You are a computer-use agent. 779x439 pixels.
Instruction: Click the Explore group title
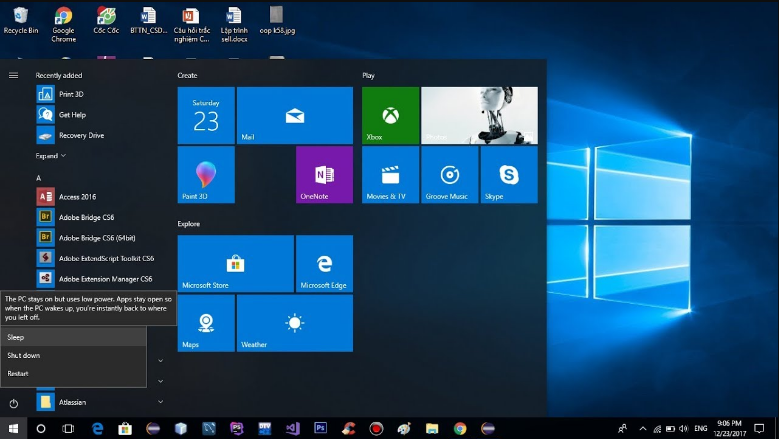coord(189,224)
